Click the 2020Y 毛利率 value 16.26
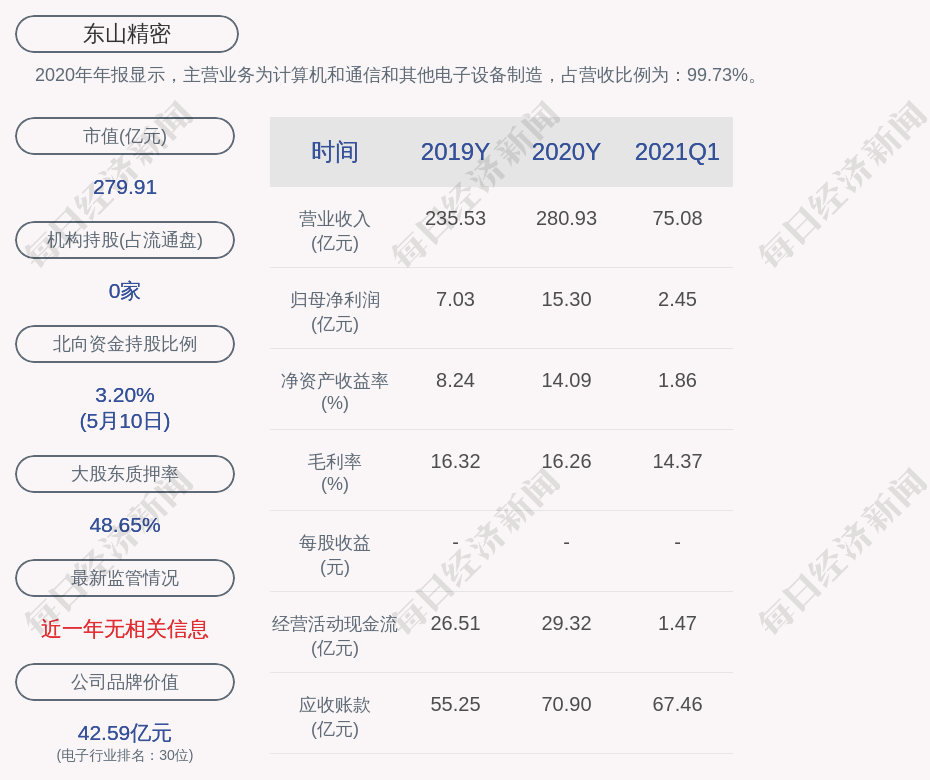This screenshot has height=780, width=930. coord(566,461)
